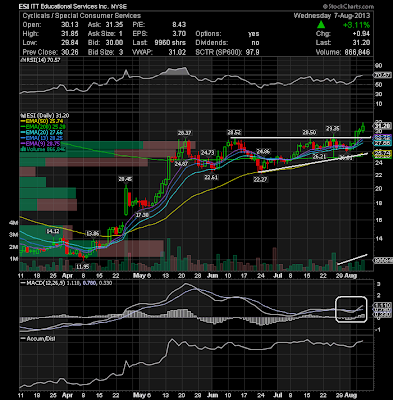Click the Low value 29.84
393x400 pixels.
pyautogui.click(x=70, y=43)
